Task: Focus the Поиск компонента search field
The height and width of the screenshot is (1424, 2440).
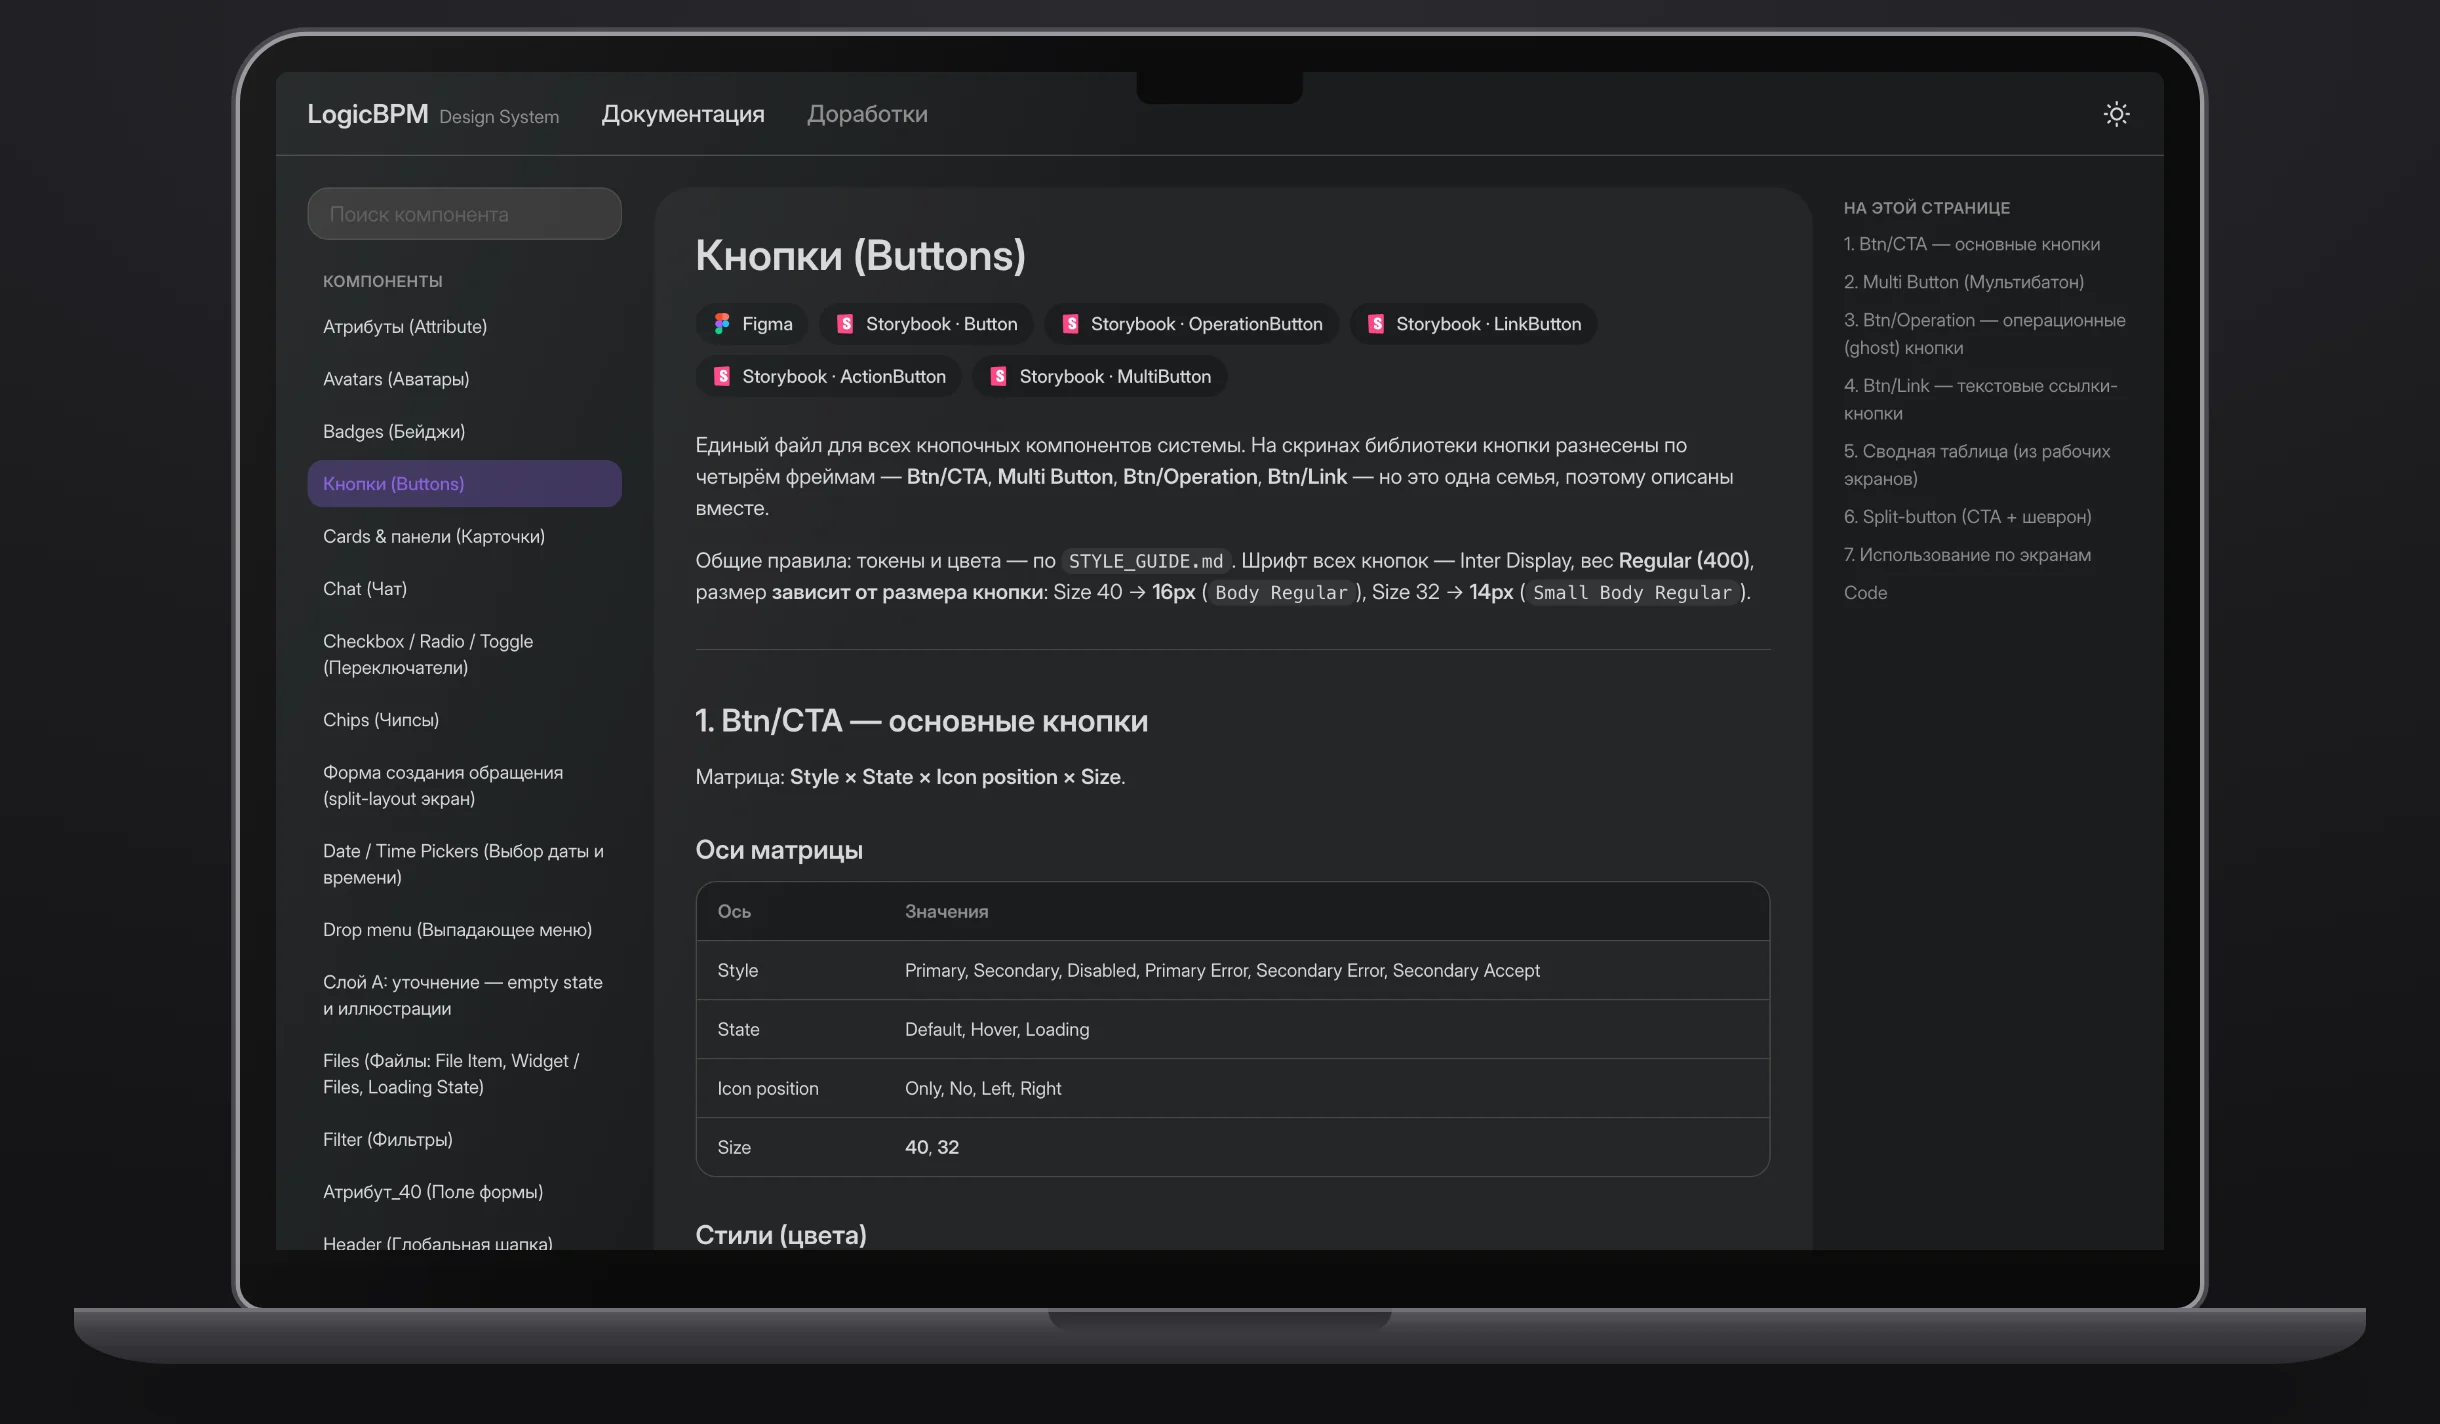Action: (464, 214)
